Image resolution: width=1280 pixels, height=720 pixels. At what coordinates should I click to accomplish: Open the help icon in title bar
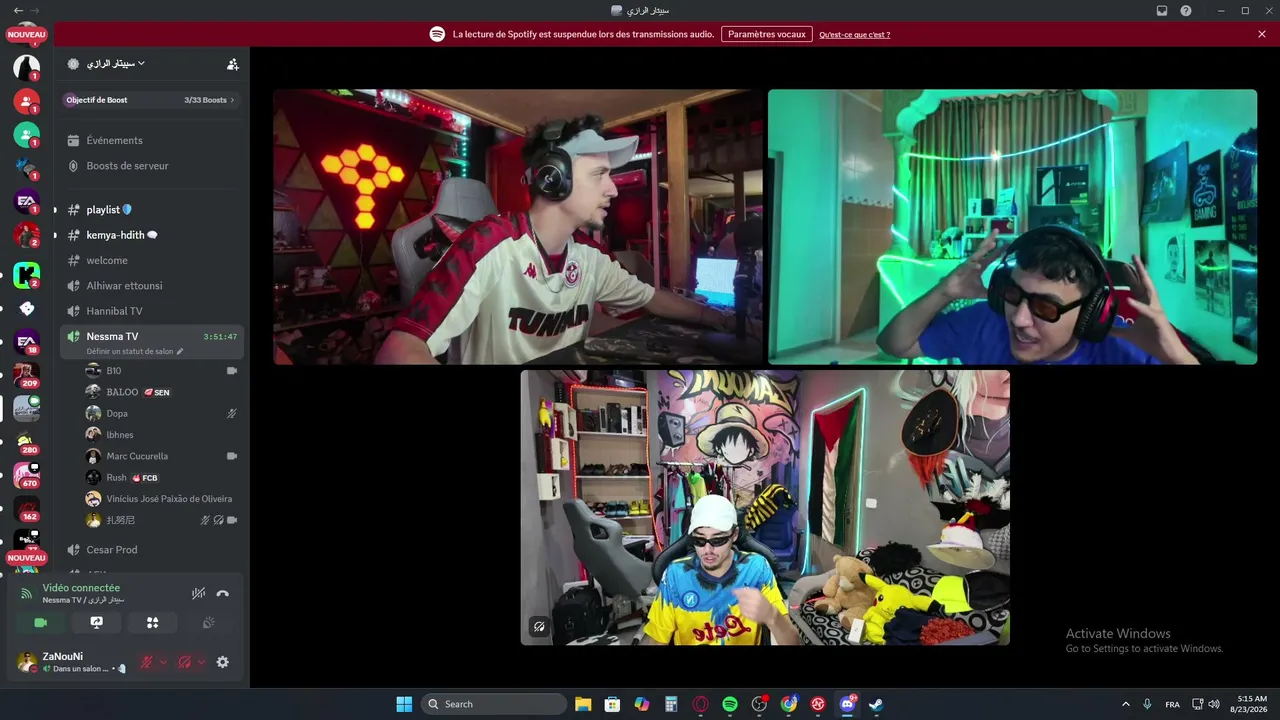coord(1186,11)
